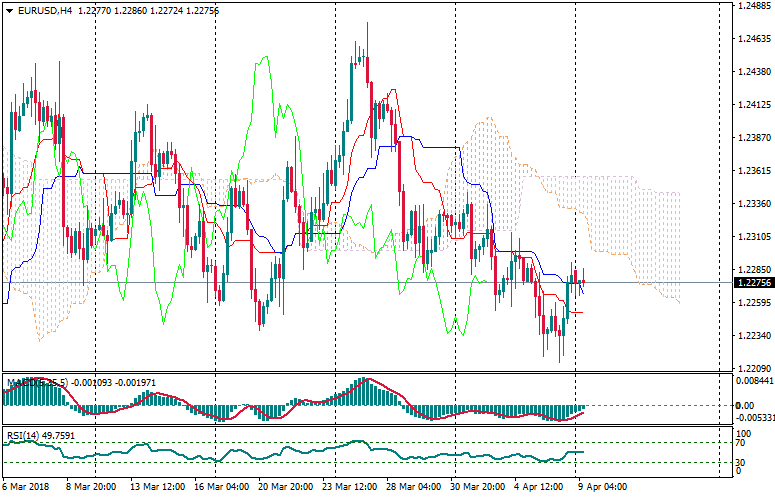The image size is (775, 498).
Task: Click the chart shift marker at top right
Action: (x=719, y=6)
